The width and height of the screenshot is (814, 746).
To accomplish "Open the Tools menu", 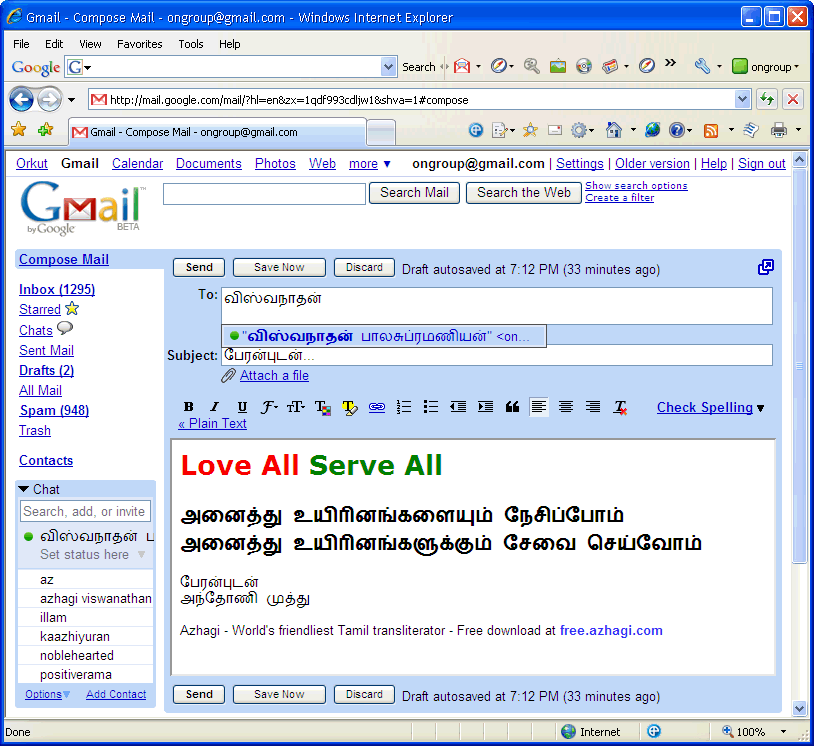I will coord(191,44).
